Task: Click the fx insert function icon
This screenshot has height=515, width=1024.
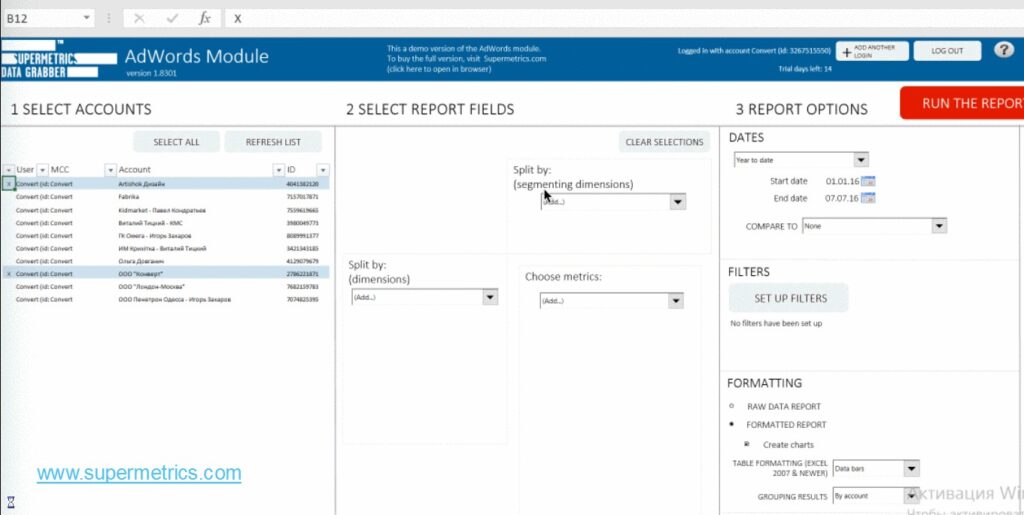Action: (205, 18)
